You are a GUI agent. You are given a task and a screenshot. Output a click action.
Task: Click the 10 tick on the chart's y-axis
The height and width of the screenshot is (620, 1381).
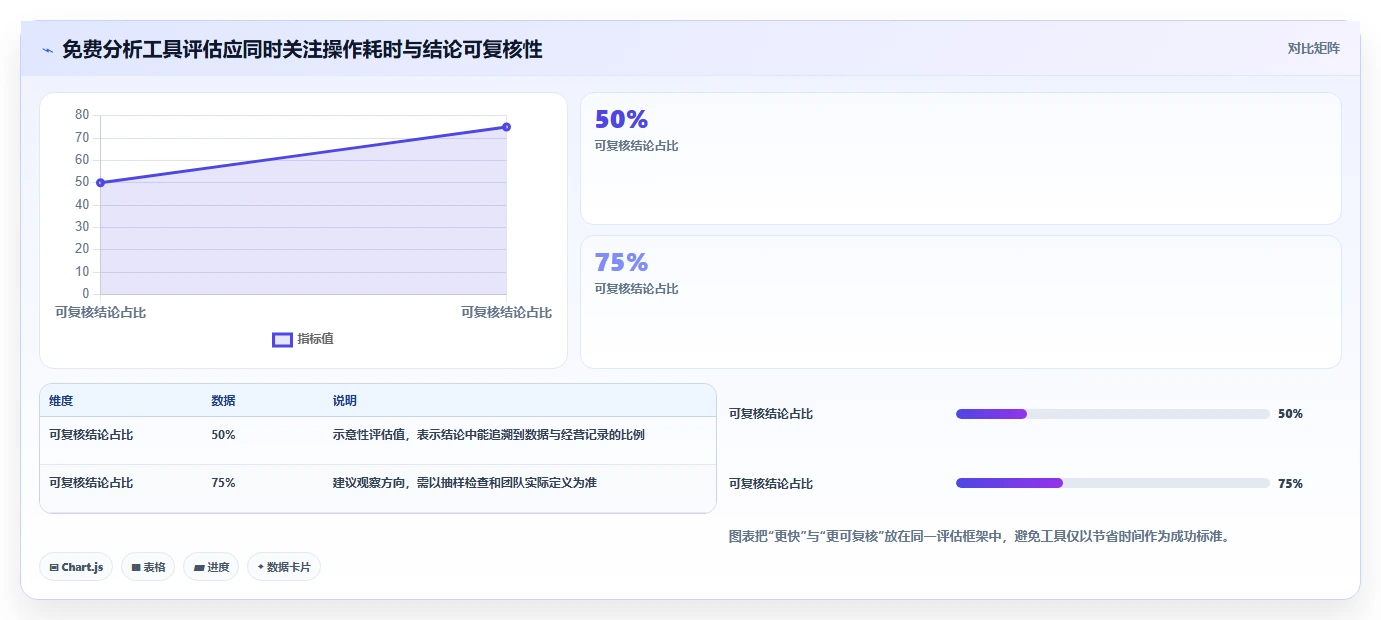pyautogui.click(x=82, y=272)
